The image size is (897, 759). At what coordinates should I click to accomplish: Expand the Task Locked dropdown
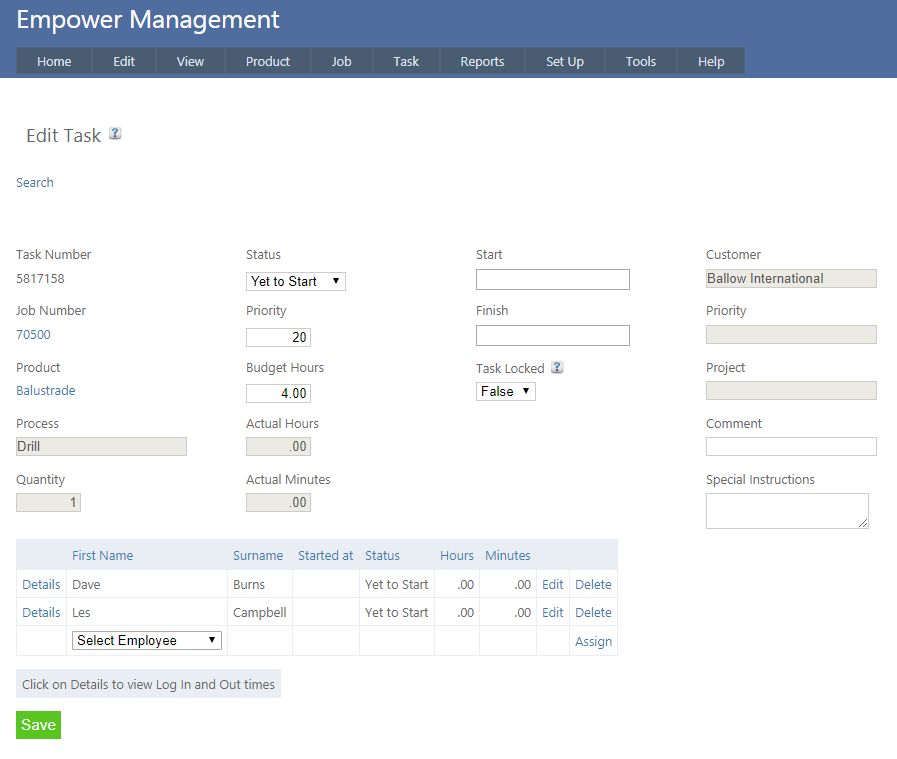[505, 392]
